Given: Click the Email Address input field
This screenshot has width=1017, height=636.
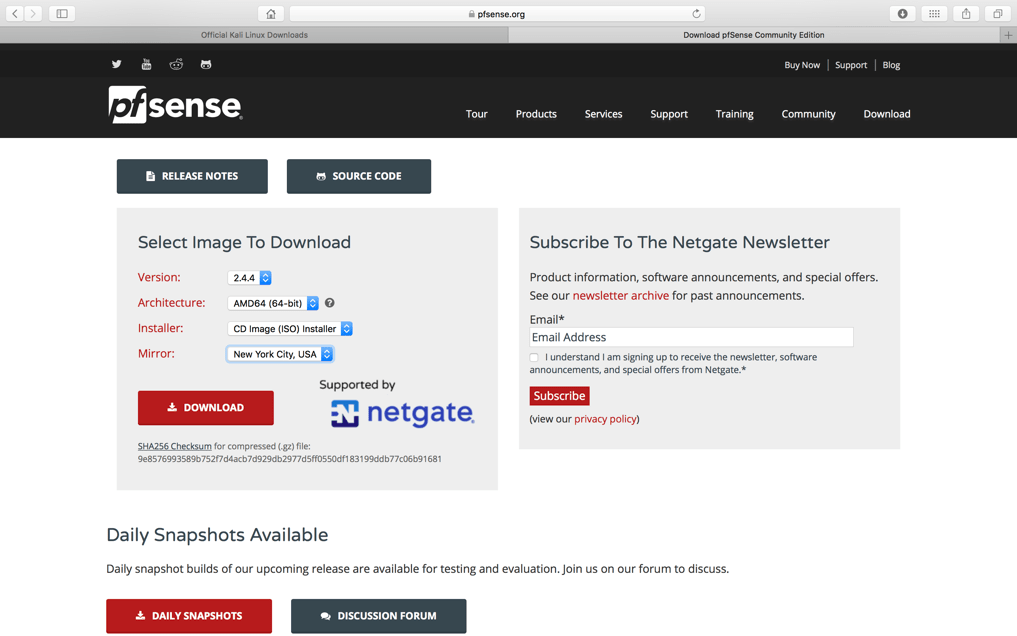Looking at the screenshot, I should (x=691, y=338).
